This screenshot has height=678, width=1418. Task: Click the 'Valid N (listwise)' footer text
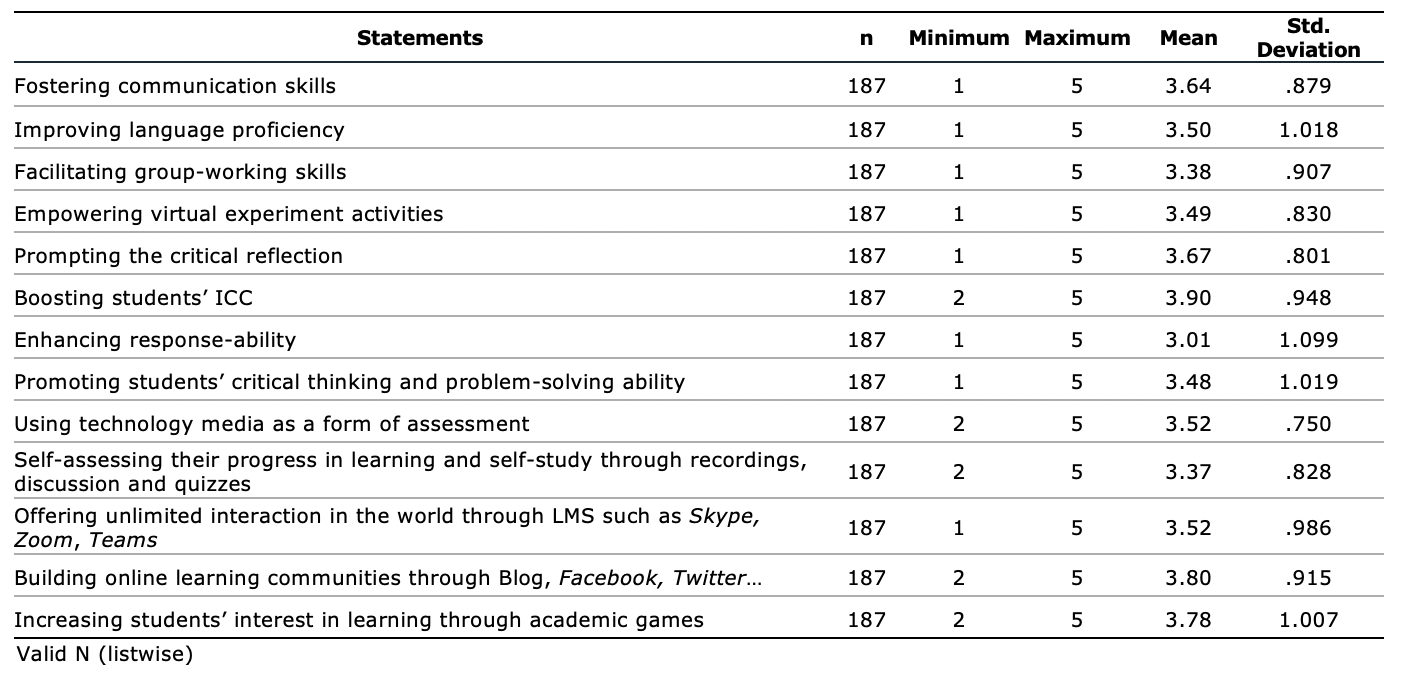(x=104, y=655)
